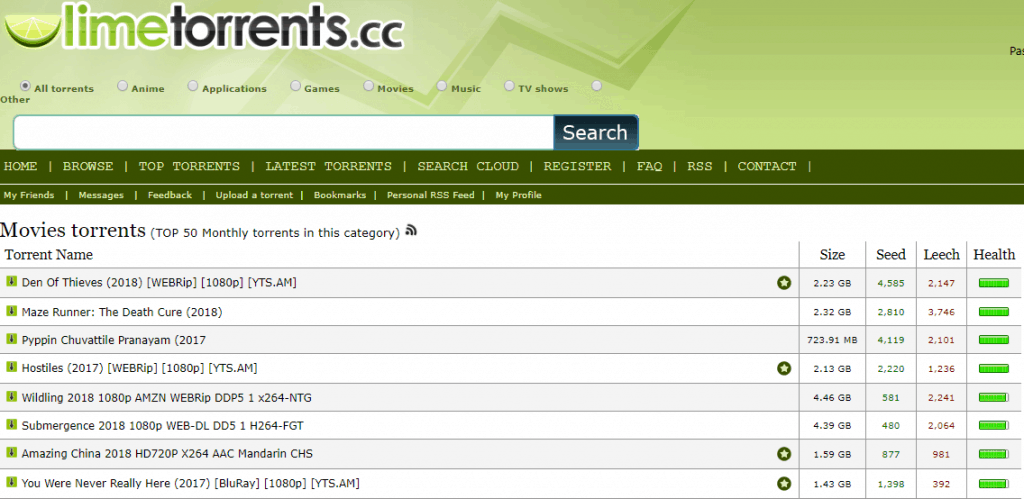The width and height of the screenshot is (1024, 499).
Task: Click the Health column header
Action: coord(994,255)
